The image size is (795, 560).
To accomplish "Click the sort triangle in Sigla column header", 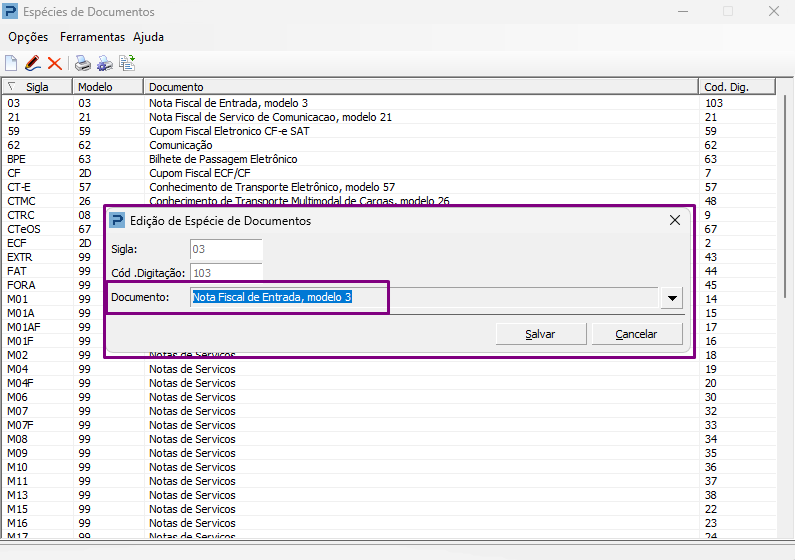I will point(12,87).
